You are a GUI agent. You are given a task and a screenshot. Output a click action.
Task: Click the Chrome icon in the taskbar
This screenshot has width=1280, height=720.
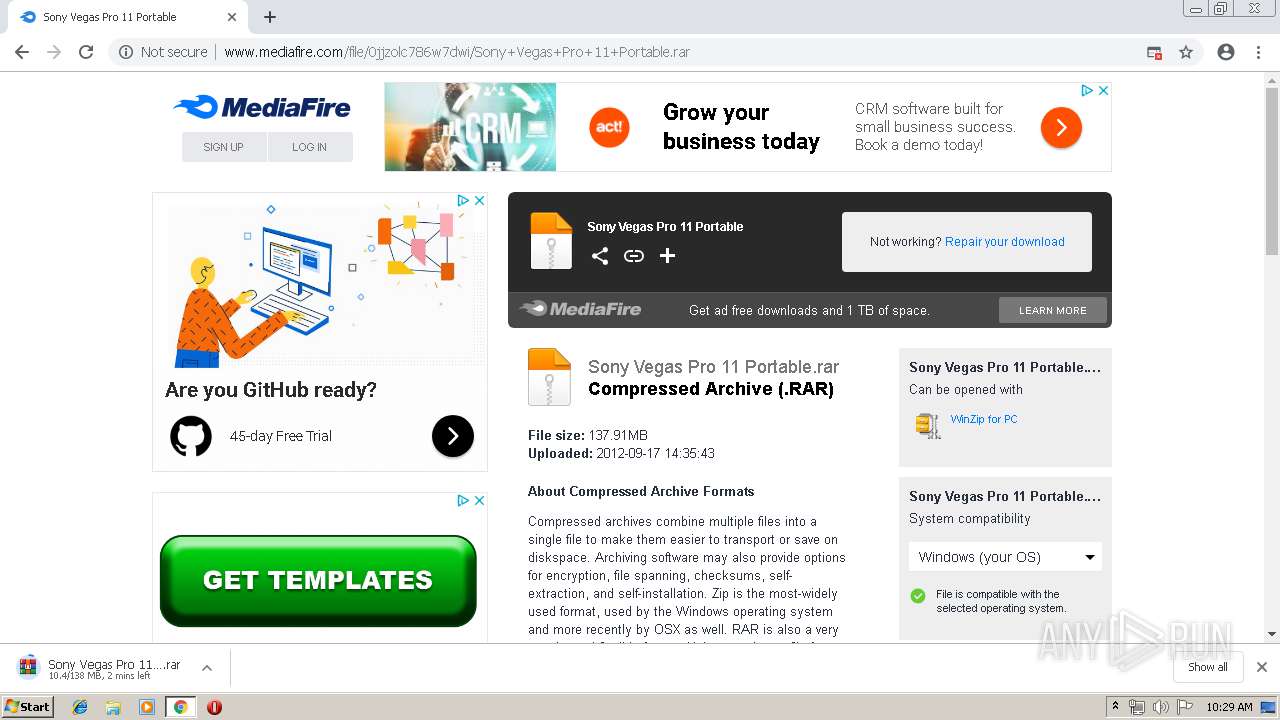[x=181, y=707]
